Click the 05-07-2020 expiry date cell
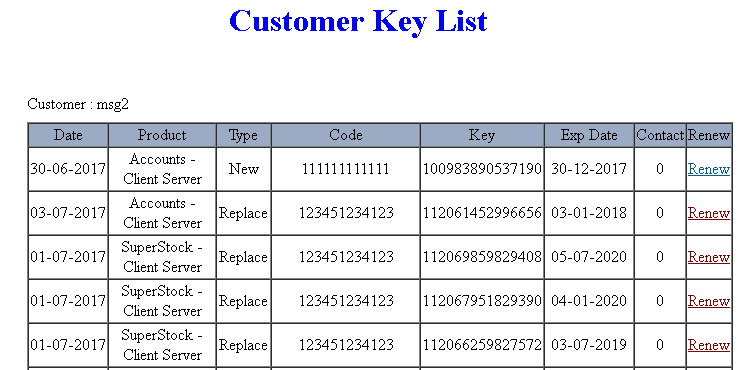 pyautogui.click(x=589, y=257)
